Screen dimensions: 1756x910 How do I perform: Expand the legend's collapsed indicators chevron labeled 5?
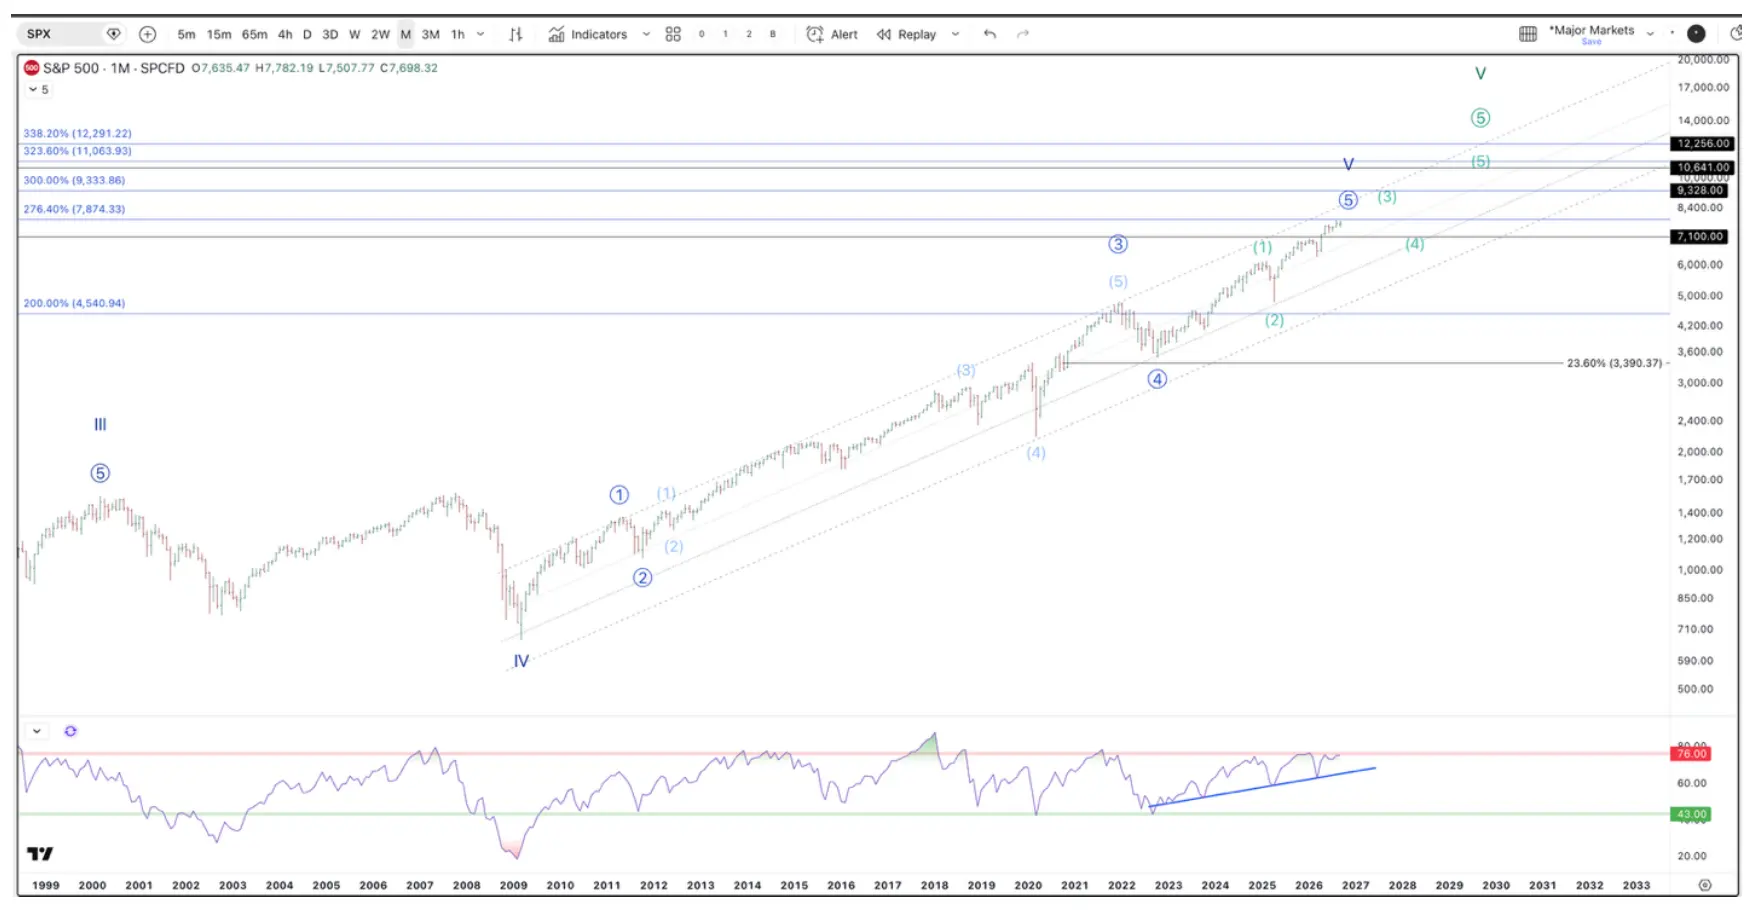pos(39,90)
